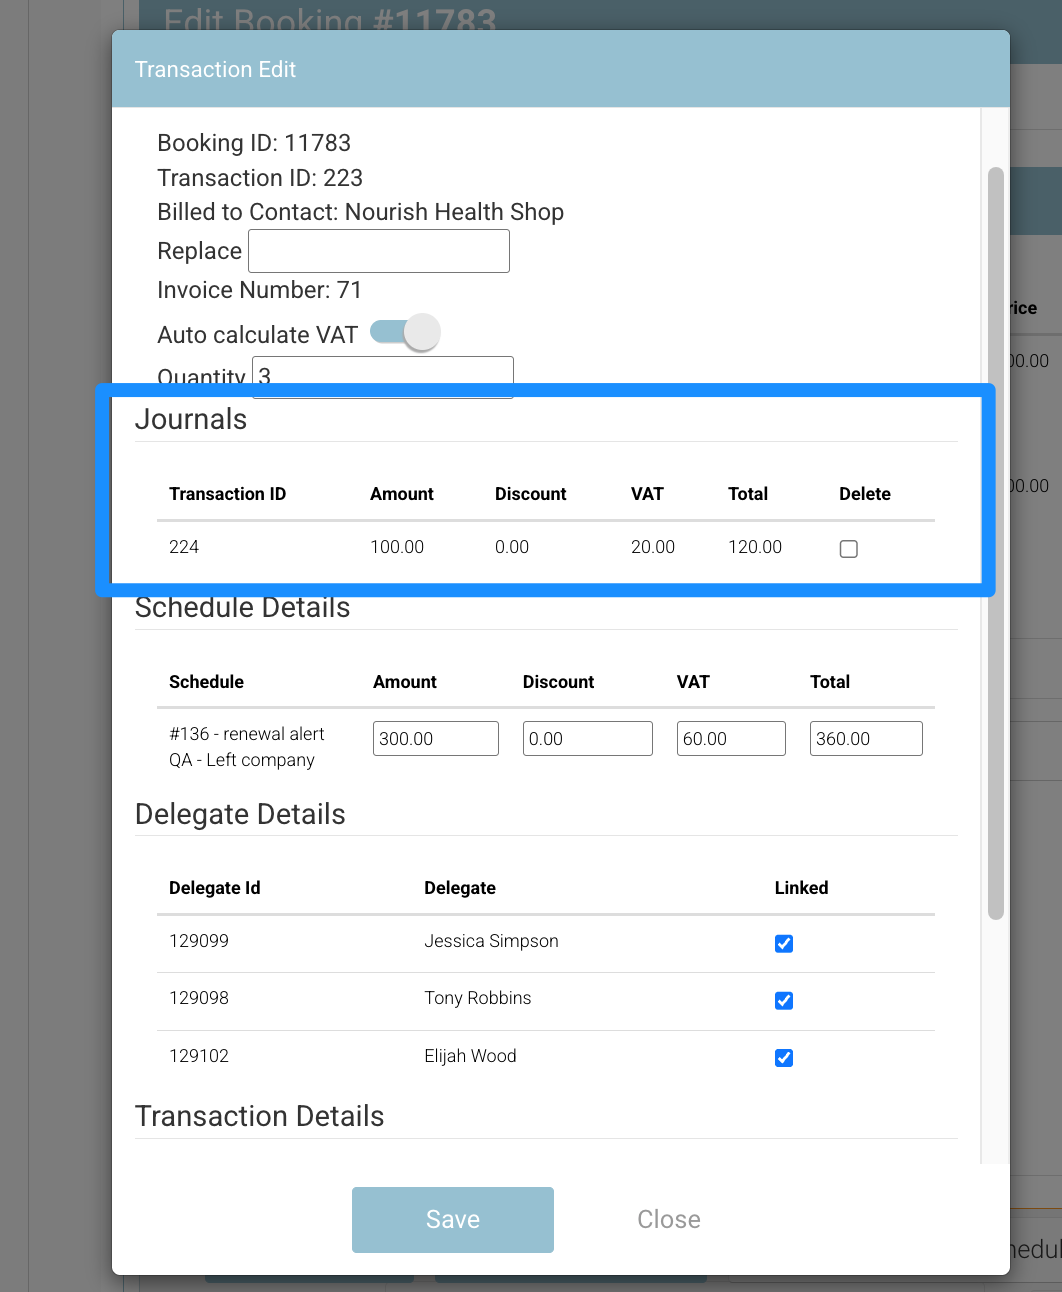Click the Delegate Details heading
The width and height of the screenshot is (1062, 1292).
coord(240,814)
